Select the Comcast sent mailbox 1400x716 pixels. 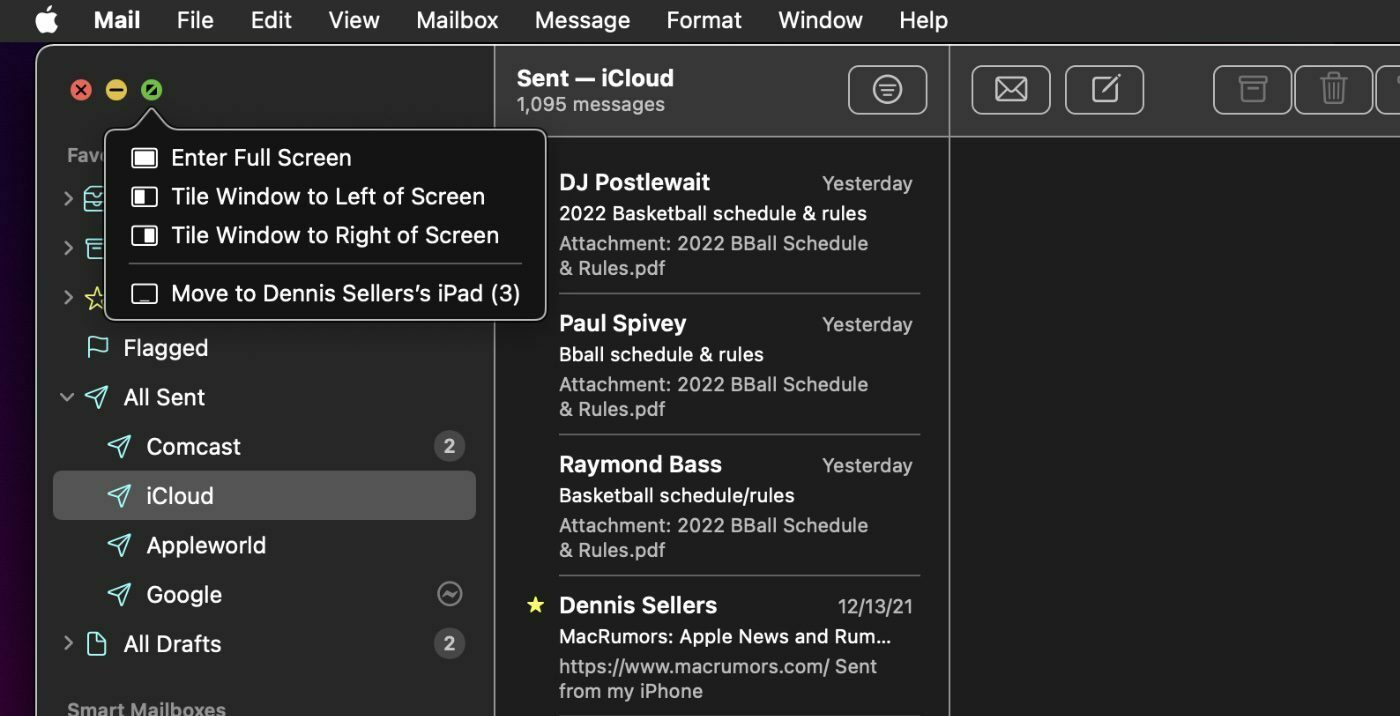(x=264, y=446)
